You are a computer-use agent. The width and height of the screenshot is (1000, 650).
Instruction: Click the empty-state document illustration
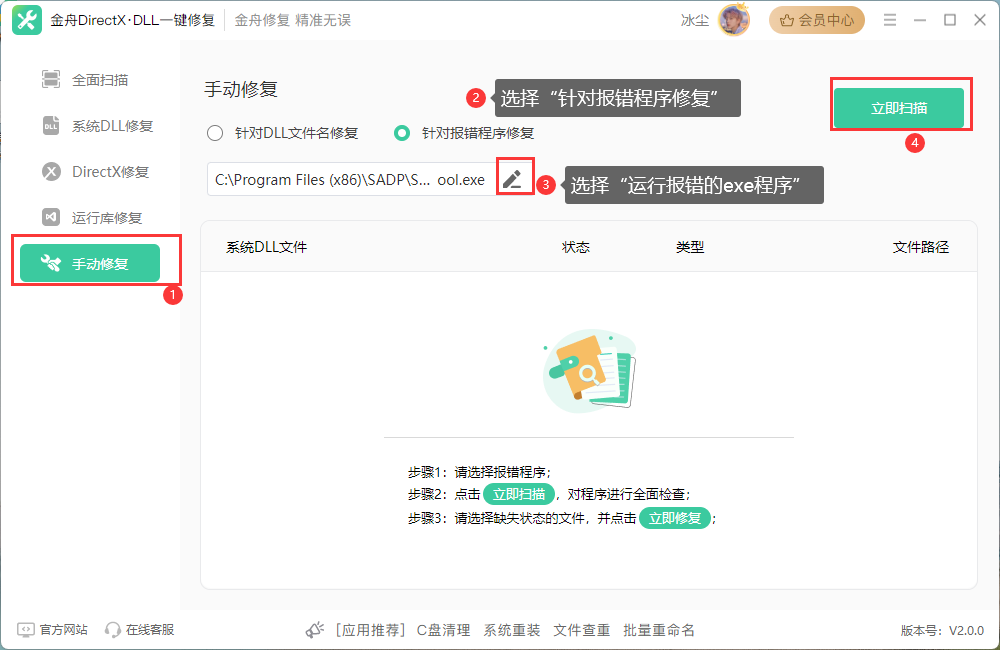590,370
